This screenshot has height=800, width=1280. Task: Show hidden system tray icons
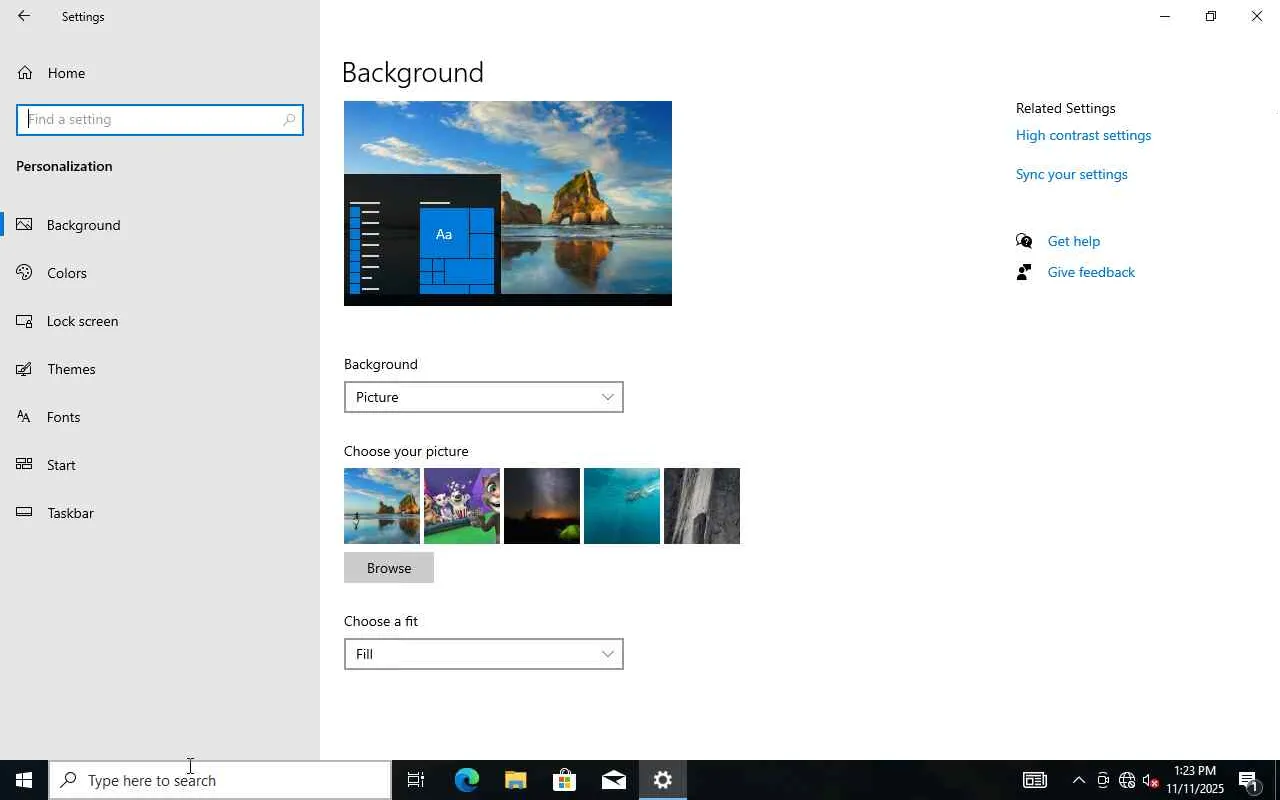pyautogui.click(x=1078, y=780)
